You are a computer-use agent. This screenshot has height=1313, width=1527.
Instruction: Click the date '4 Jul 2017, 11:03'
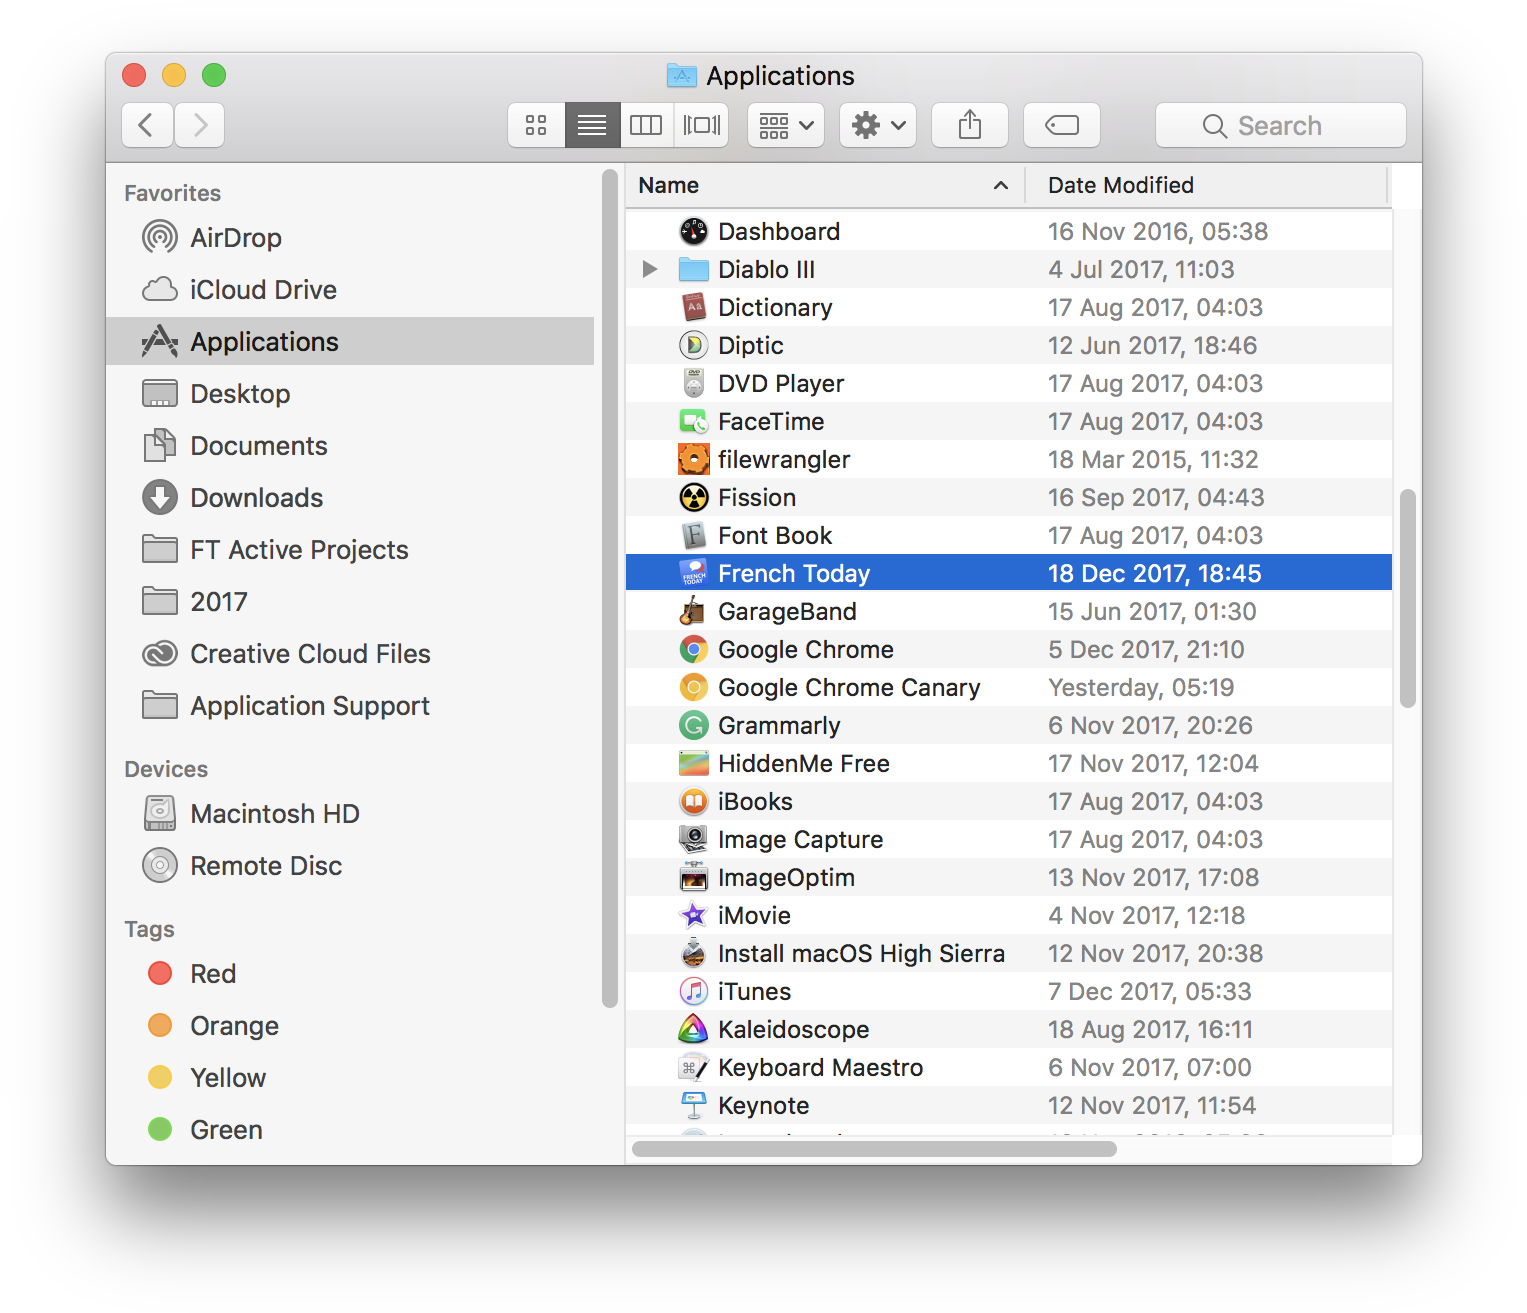click(1141, 269)
